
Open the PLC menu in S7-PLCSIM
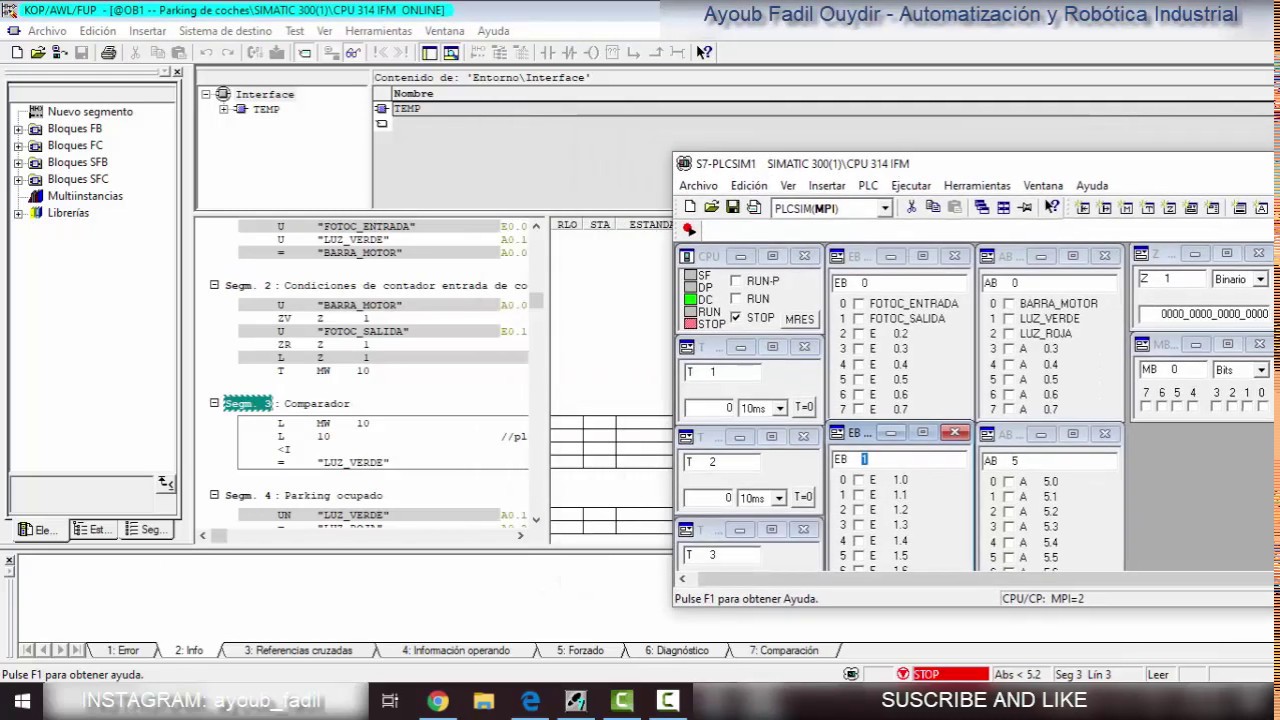tap(868, 186)
